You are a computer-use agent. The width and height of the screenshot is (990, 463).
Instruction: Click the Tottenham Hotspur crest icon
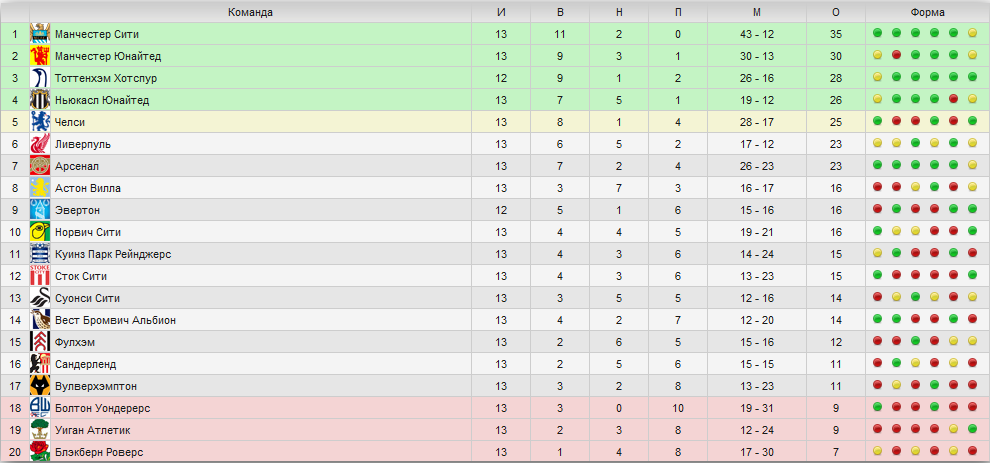tap(40, 78)
